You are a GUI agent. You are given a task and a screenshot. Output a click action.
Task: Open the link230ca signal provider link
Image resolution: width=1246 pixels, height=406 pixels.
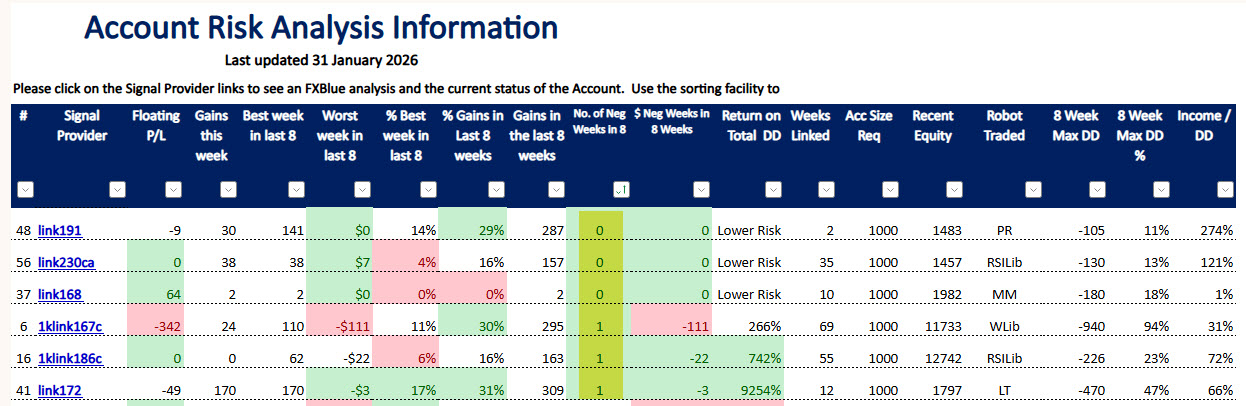click(x=66, y=263)
